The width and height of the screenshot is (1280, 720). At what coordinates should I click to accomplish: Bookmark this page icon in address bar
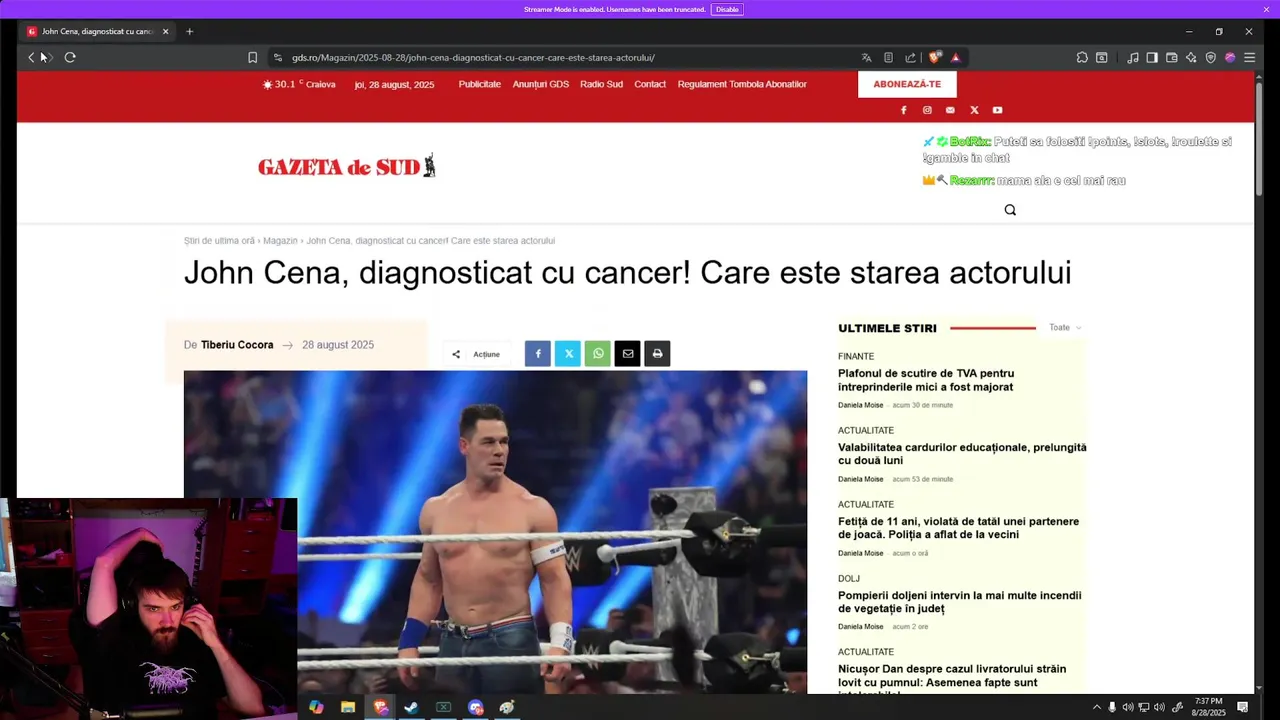253,57
